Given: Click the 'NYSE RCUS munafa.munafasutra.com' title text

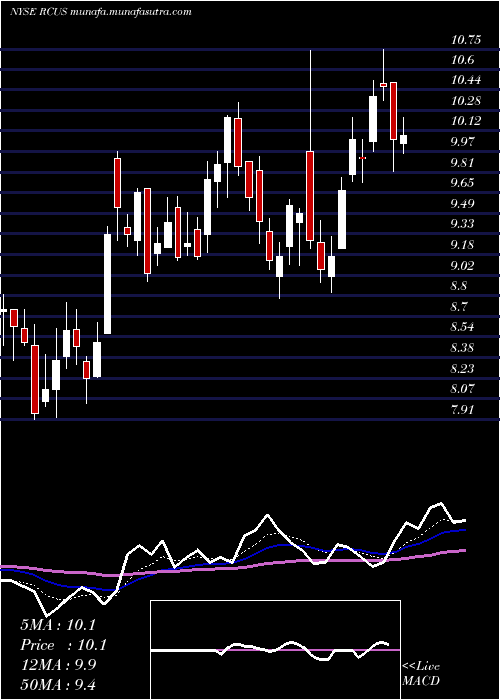Looking at the screenshot, I should pyautogui.click(x=101, y=12).
